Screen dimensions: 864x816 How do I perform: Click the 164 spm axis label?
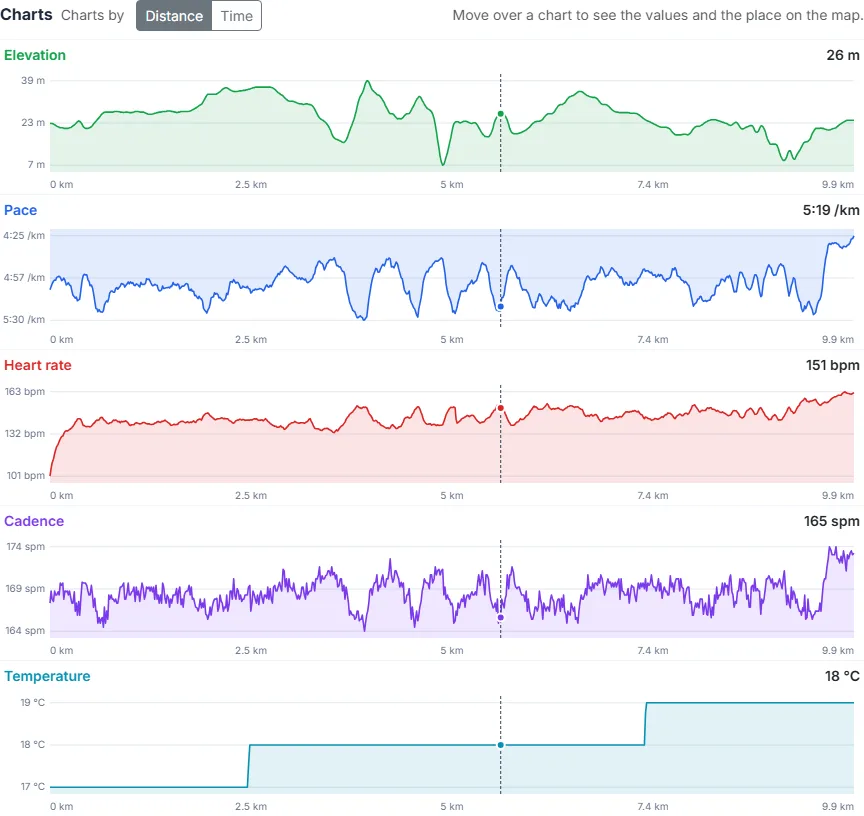[x=25, y=631]
